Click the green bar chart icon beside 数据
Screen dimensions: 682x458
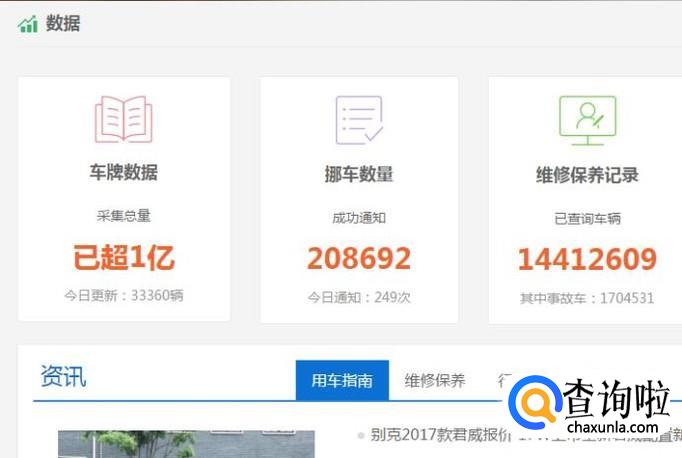(x=27, y=24)
